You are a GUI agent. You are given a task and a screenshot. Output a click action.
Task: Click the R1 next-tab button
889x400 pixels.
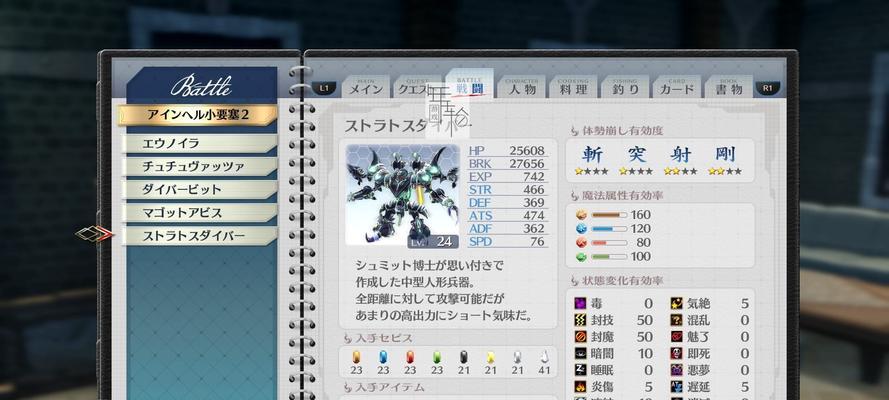pos(768,88)
